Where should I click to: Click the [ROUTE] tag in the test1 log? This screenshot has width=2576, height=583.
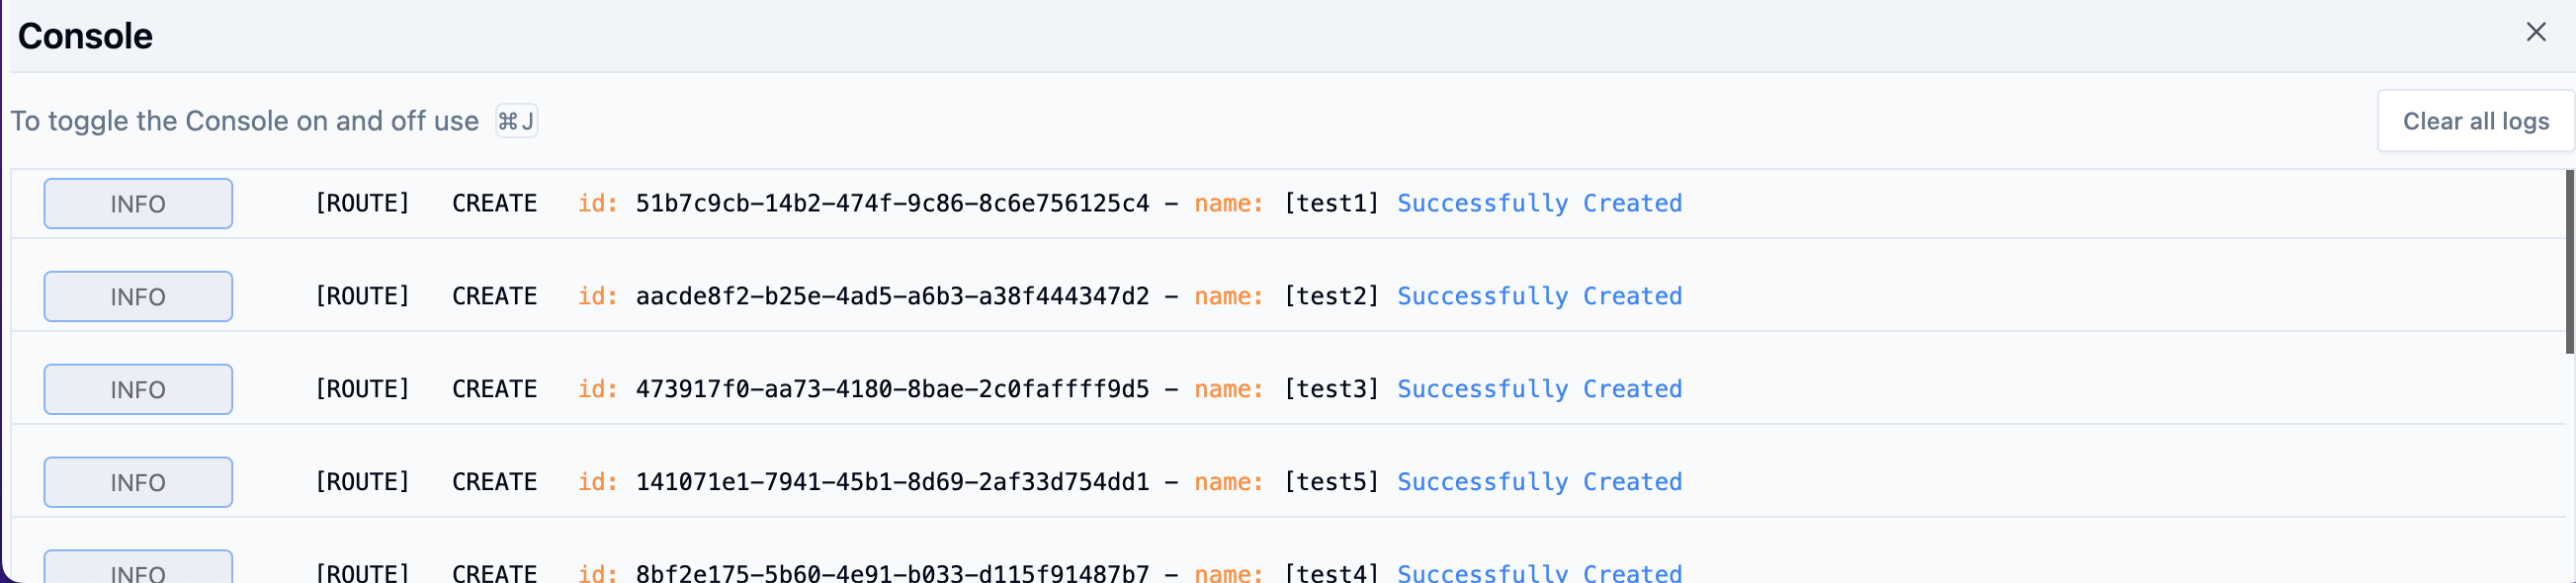pyautogui.click(x=362, y=204)
